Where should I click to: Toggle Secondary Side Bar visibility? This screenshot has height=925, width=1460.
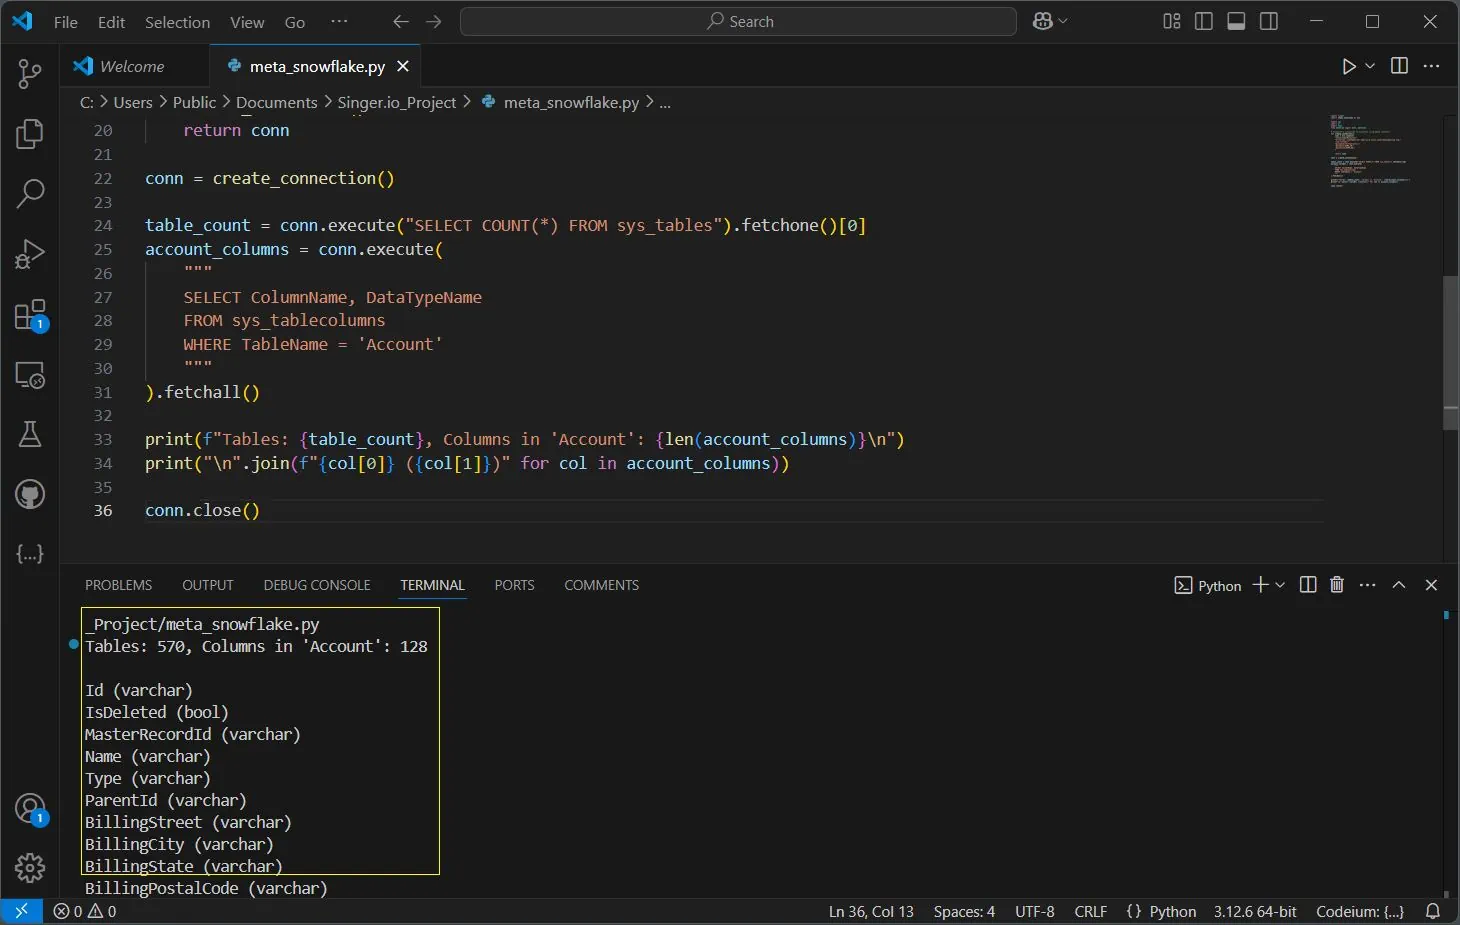(1269, 22)
